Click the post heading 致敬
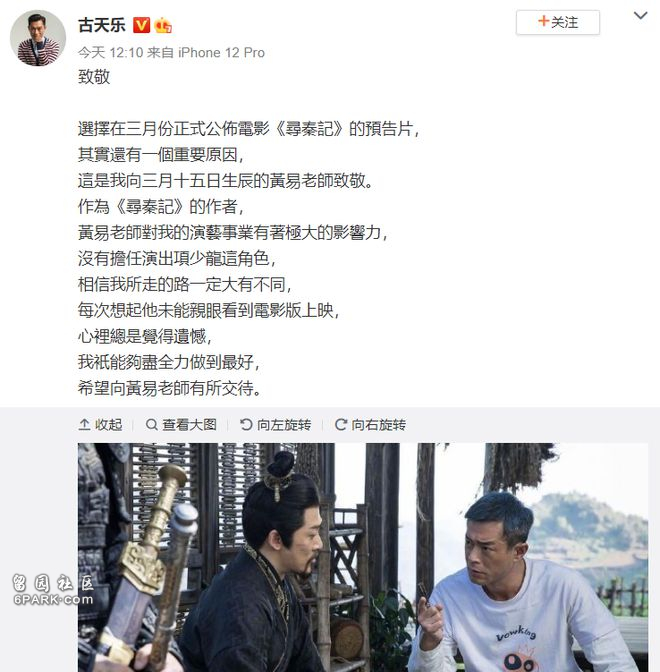 click(94, 77)
